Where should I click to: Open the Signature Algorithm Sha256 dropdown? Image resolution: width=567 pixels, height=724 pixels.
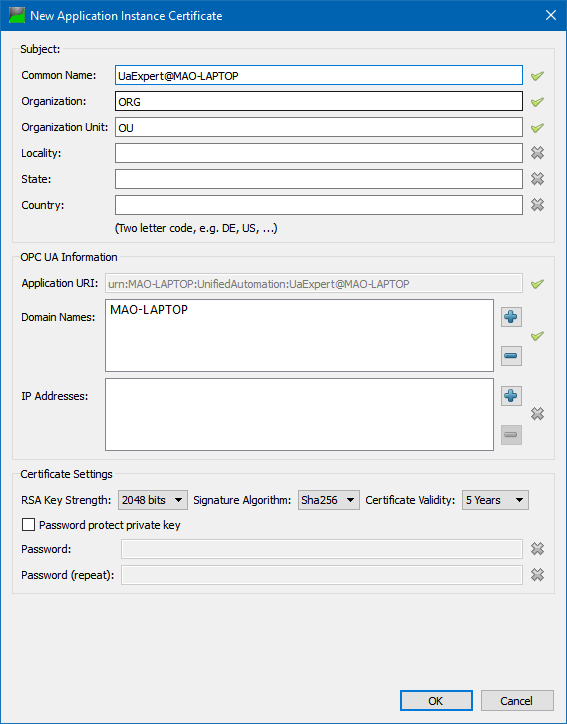(329, 500)
